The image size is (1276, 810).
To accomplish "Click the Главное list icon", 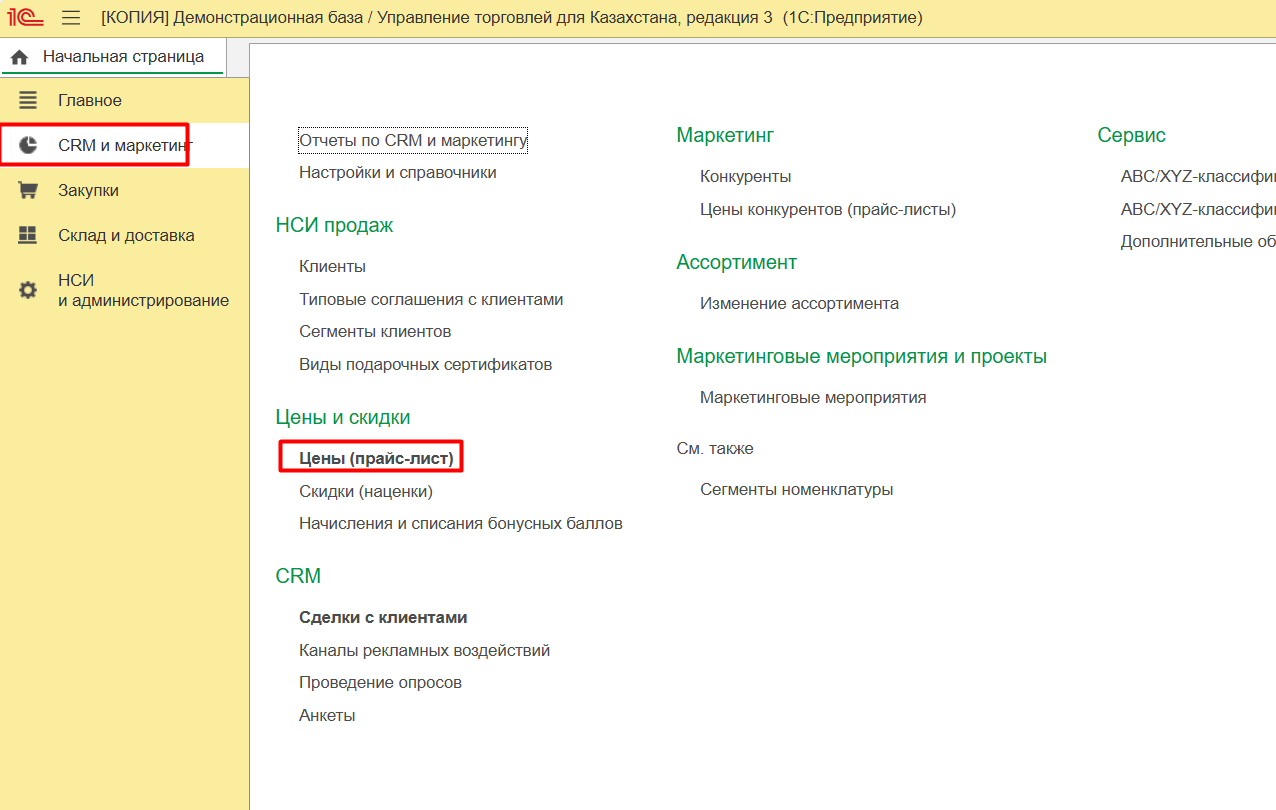I will (28, 100).
